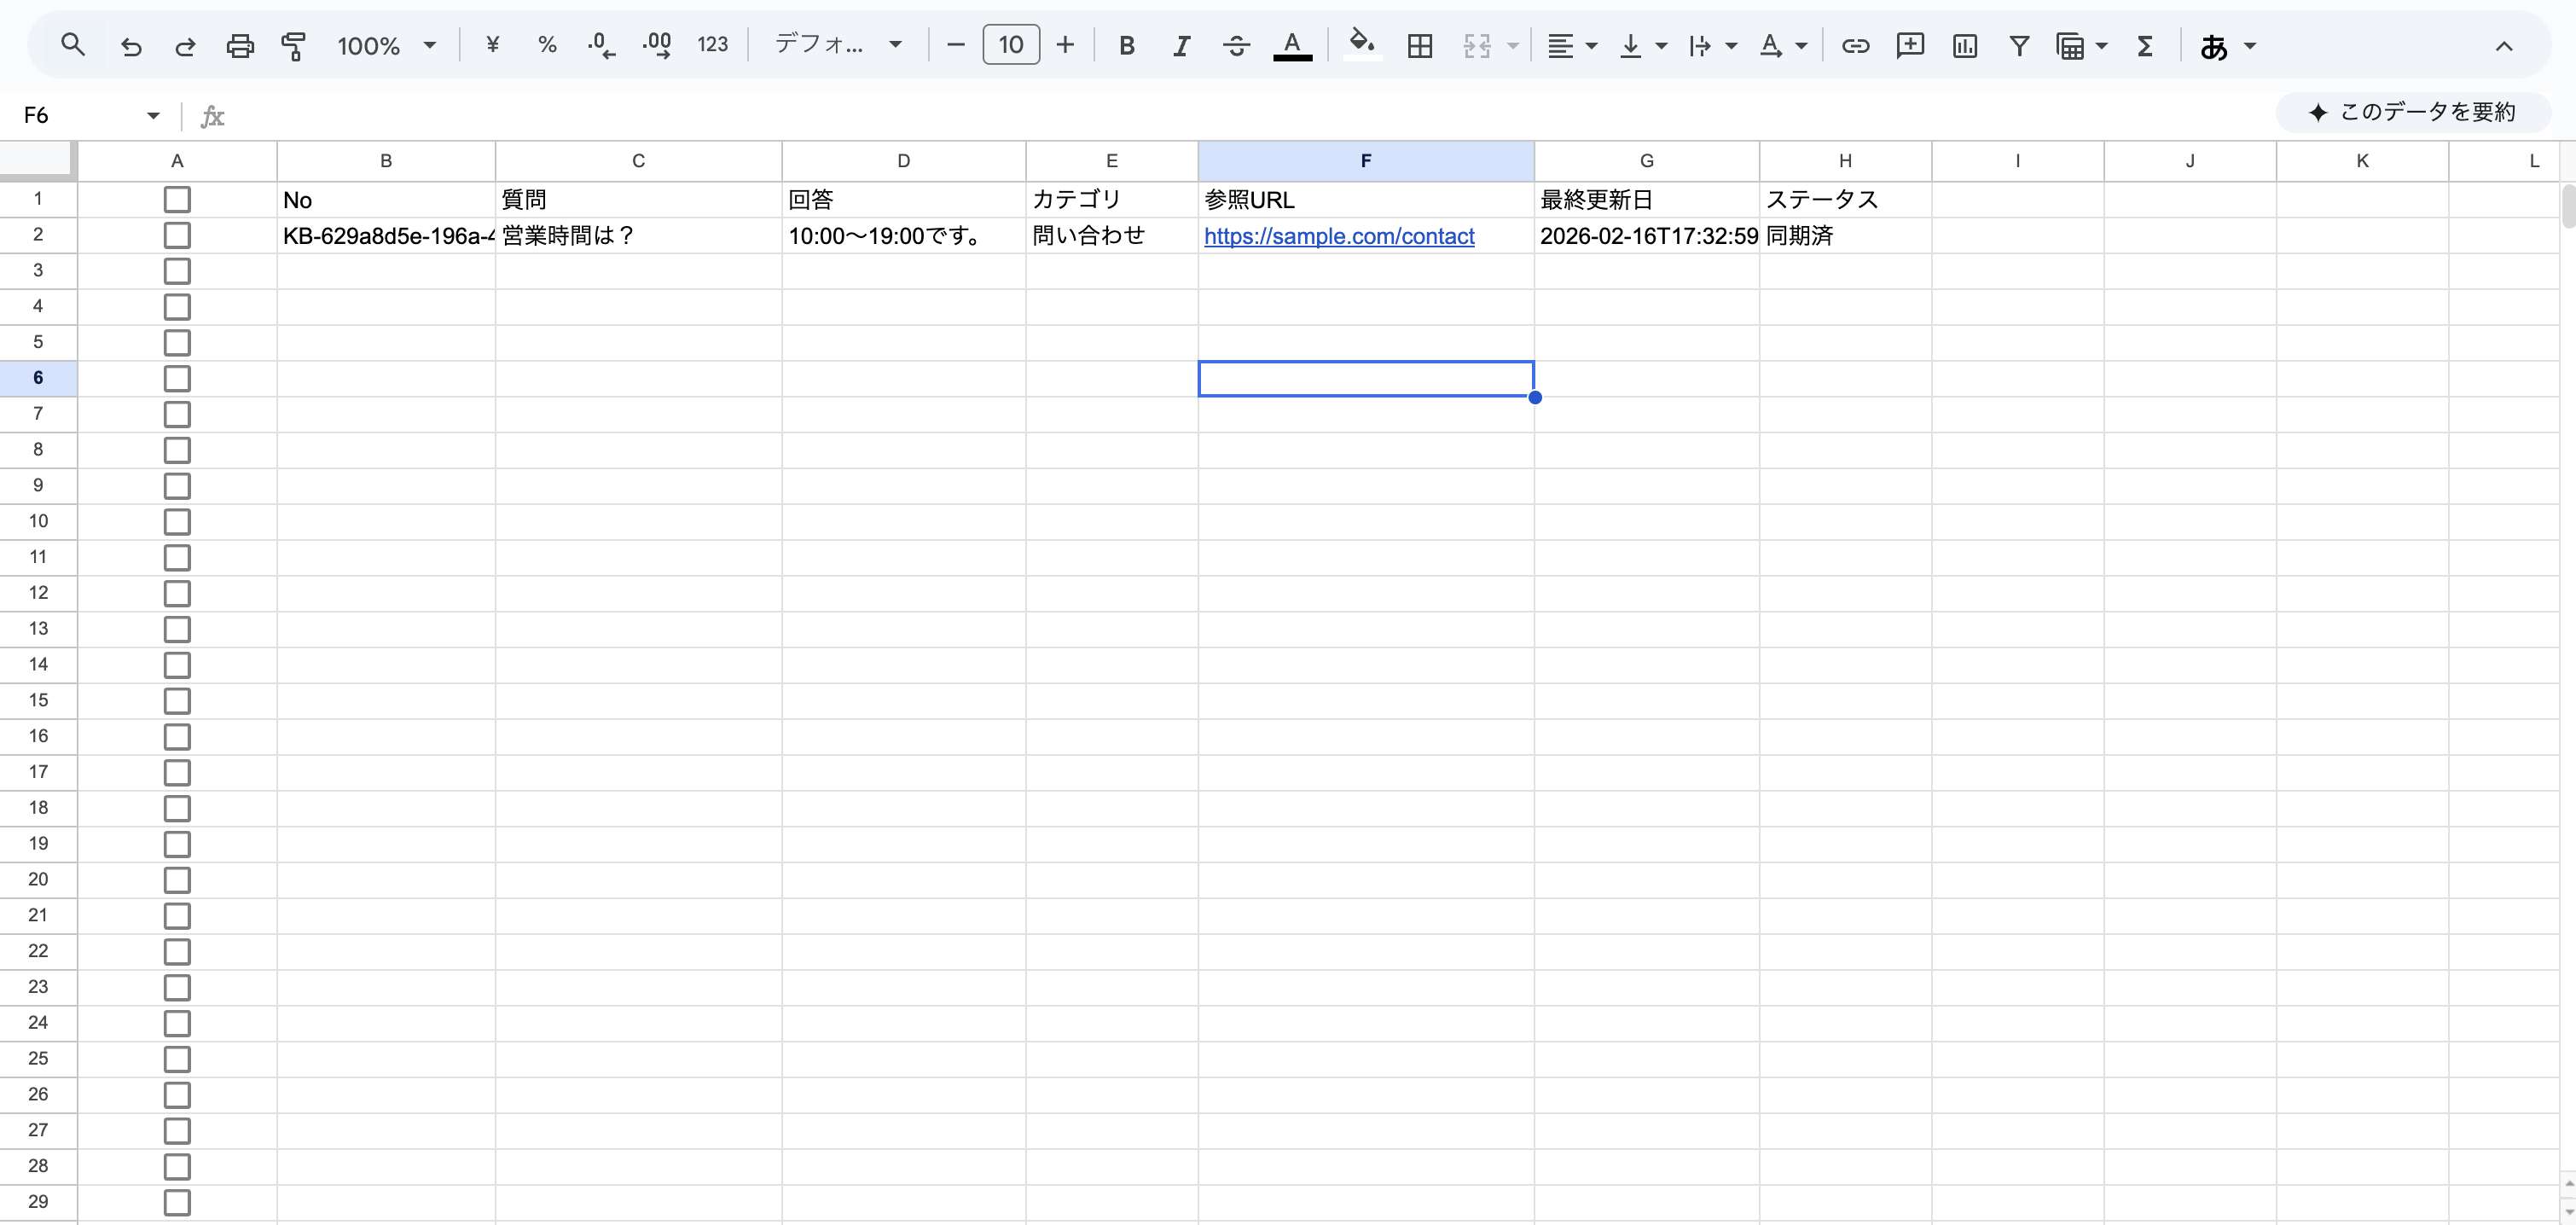Open the text color picker
The image size is (2576, 1225).
[x=1293, y=46]
